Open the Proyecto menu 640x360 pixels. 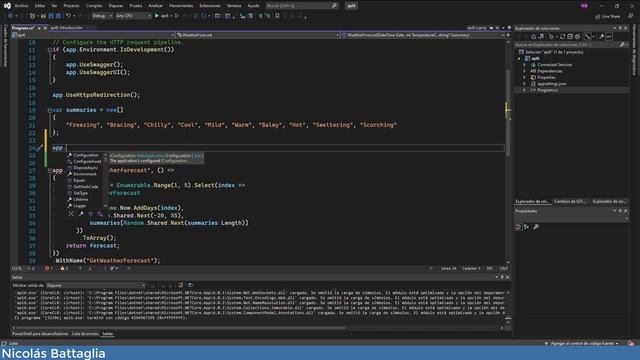[71, 6]
